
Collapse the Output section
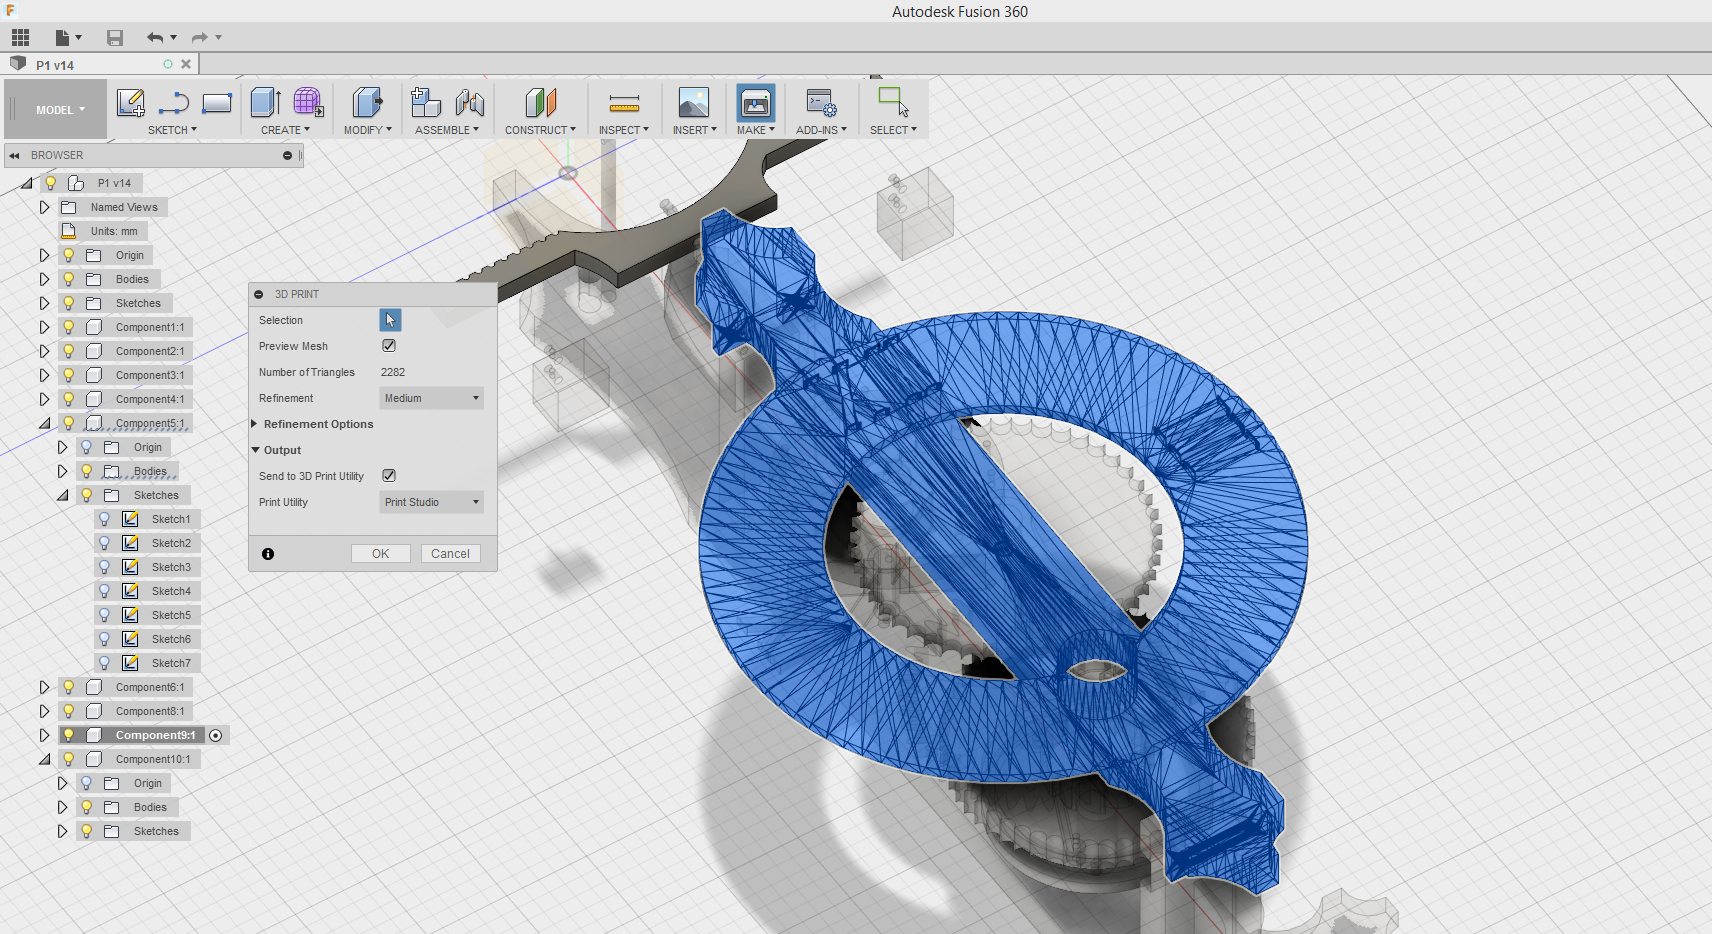255,450
